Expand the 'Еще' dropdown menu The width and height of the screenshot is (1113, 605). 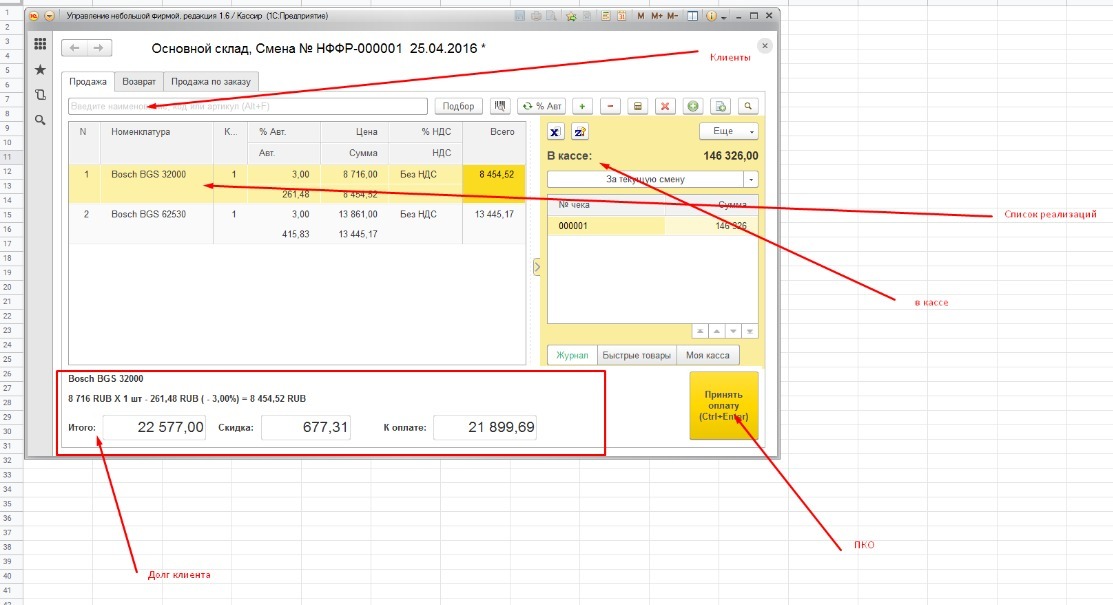coord(728,131)
